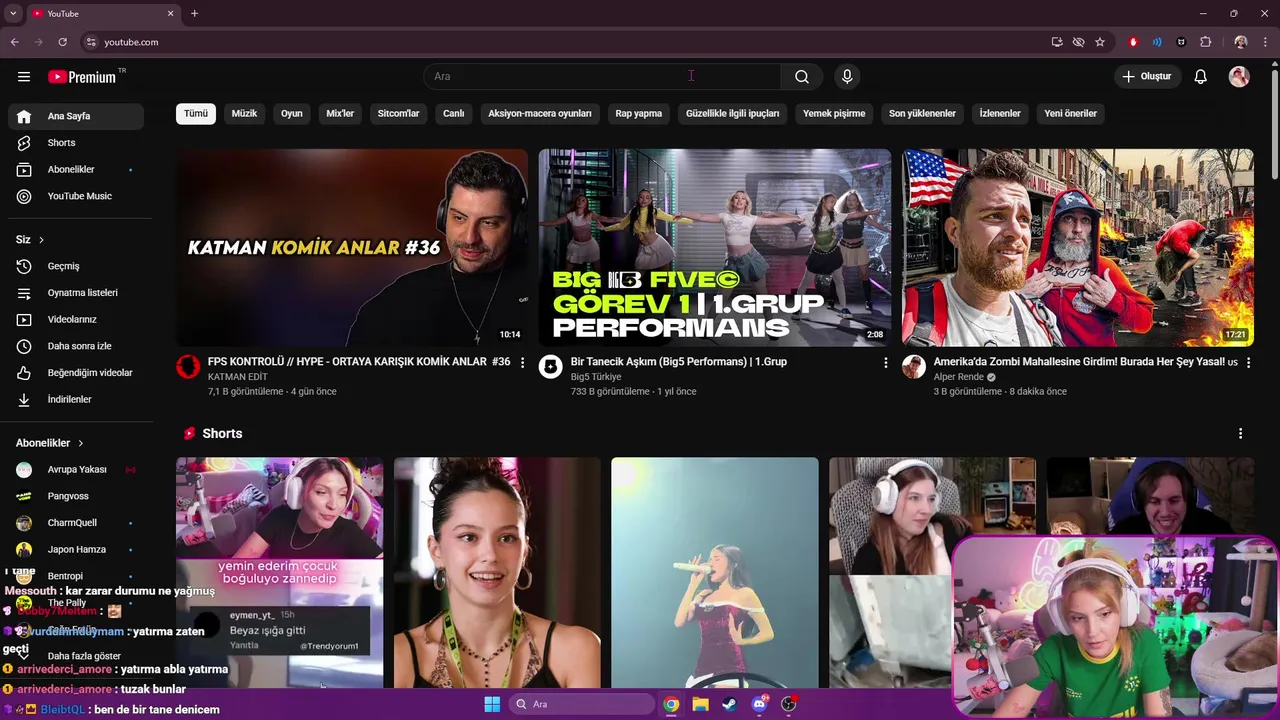Select the Sitcom'lar filter chip
Screen dimensions: 1280x720
point(398,114)
